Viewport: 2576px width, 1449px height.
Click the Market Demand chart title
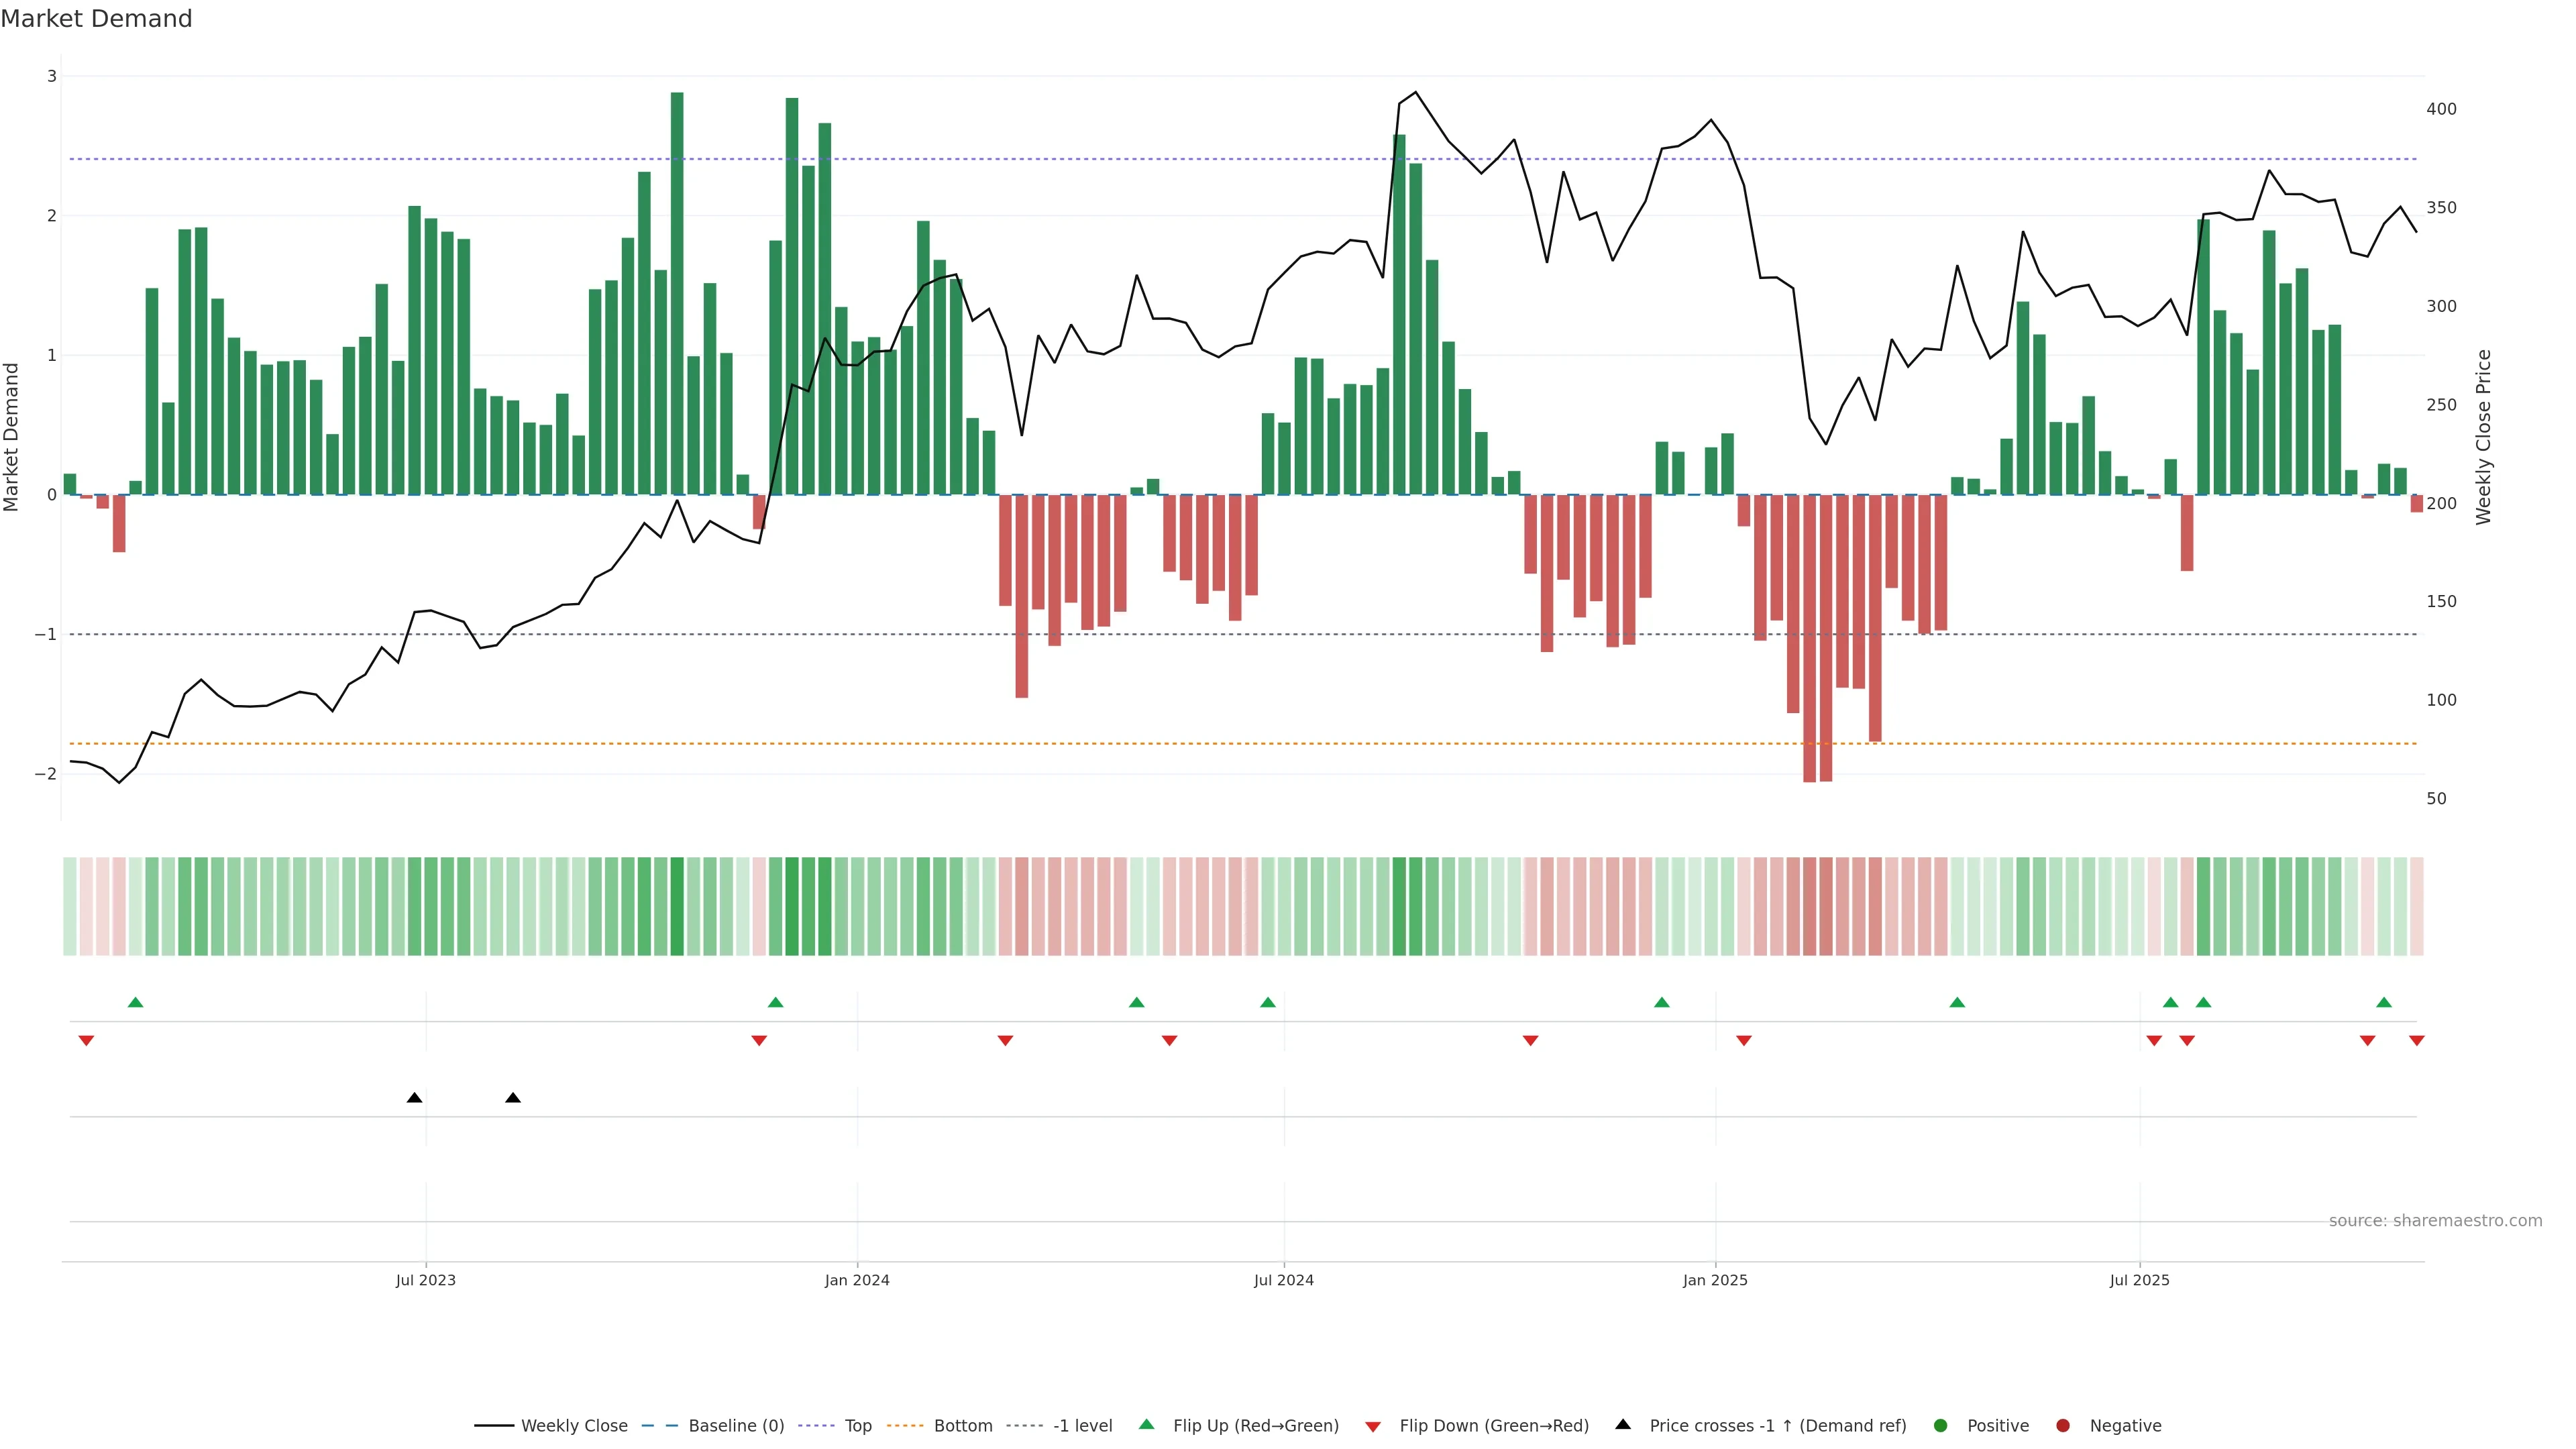pyautogui.click(x=96, y=19)
